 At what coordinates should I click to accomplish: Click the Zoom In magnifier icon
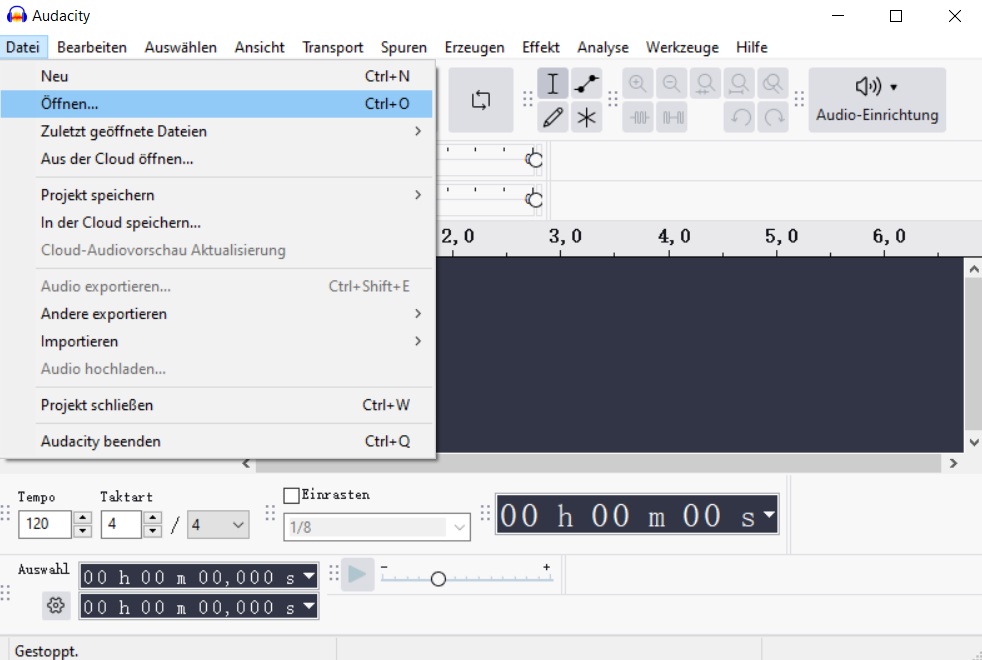click(638, 84)
